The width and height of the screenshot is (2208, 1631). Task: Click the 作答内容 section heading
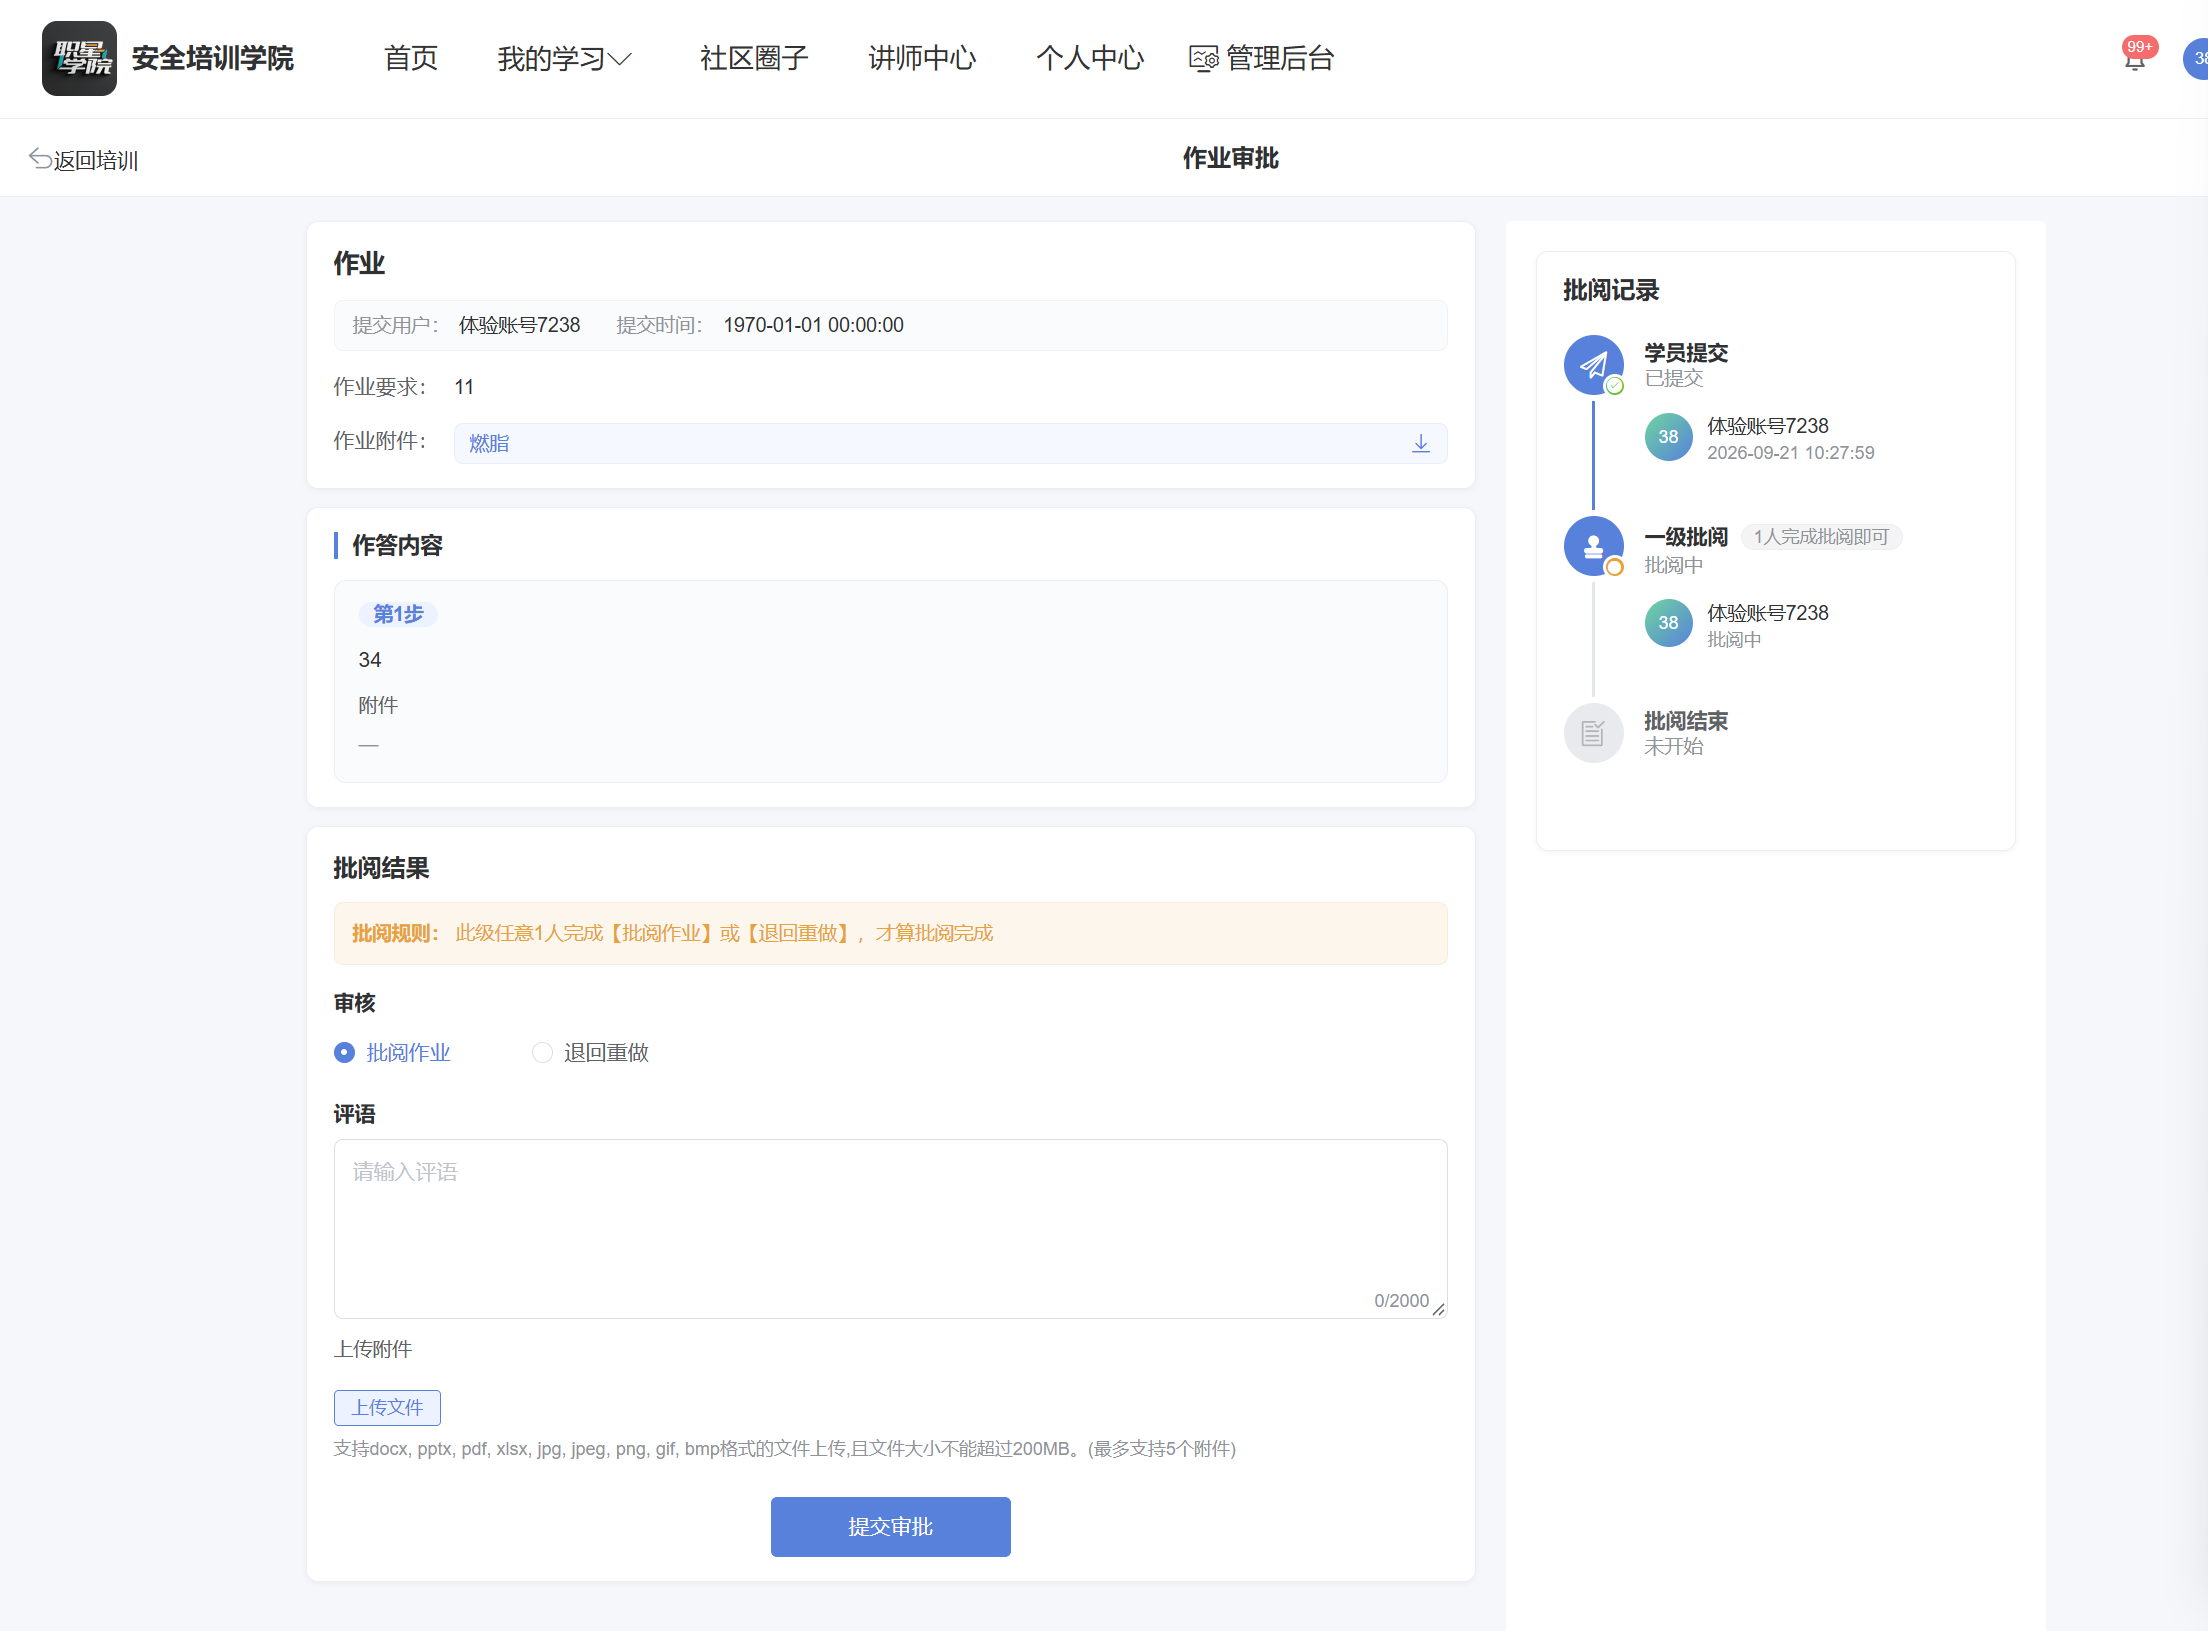pos(397,545)
